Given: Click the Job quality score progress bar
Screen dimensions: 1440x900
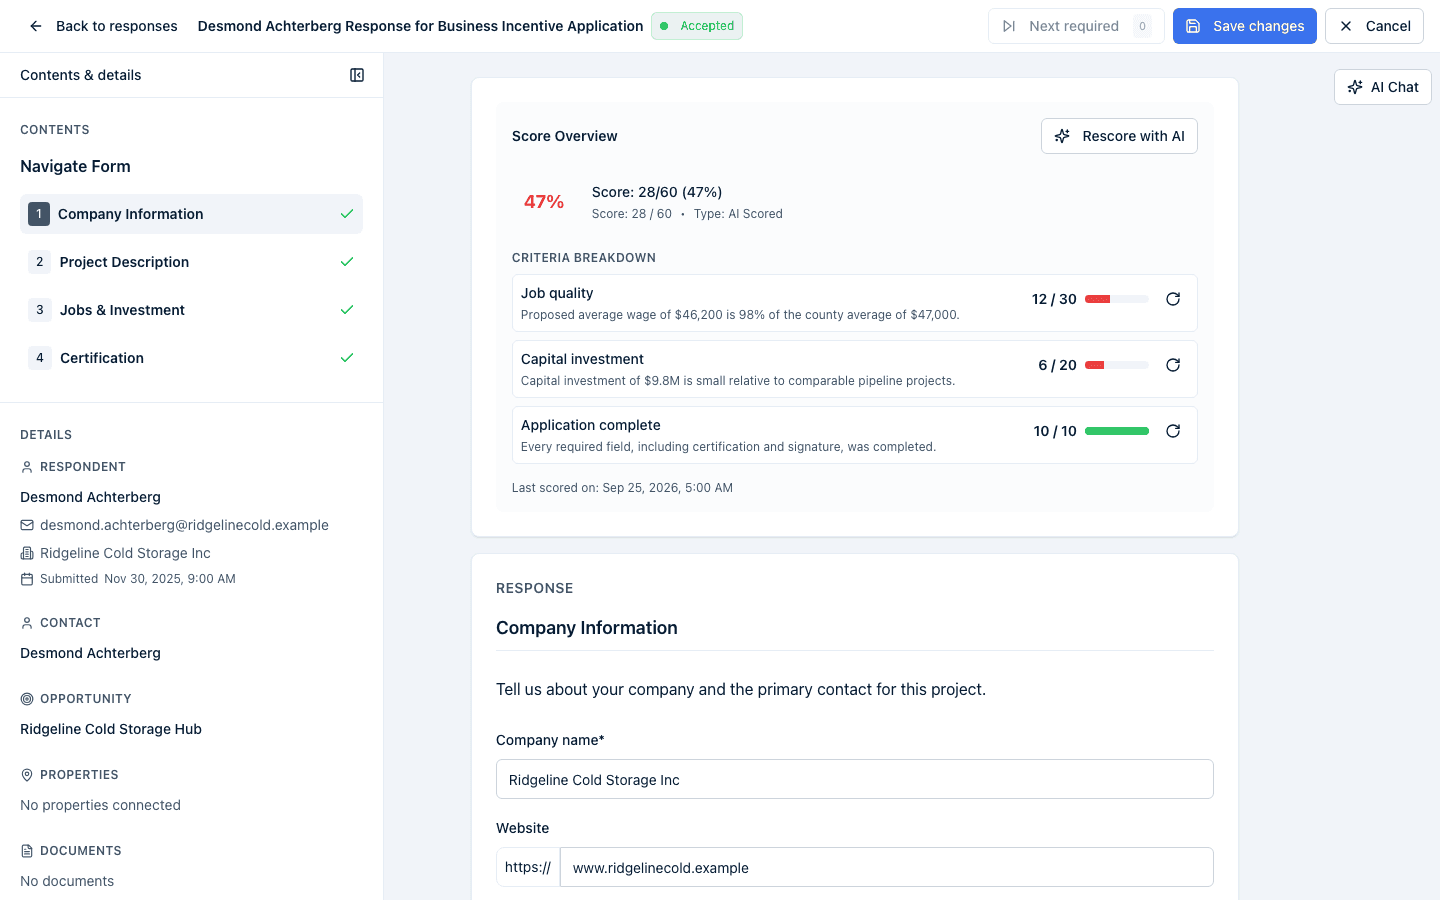Looking at the screenshot, I should tap(1117, 299).
